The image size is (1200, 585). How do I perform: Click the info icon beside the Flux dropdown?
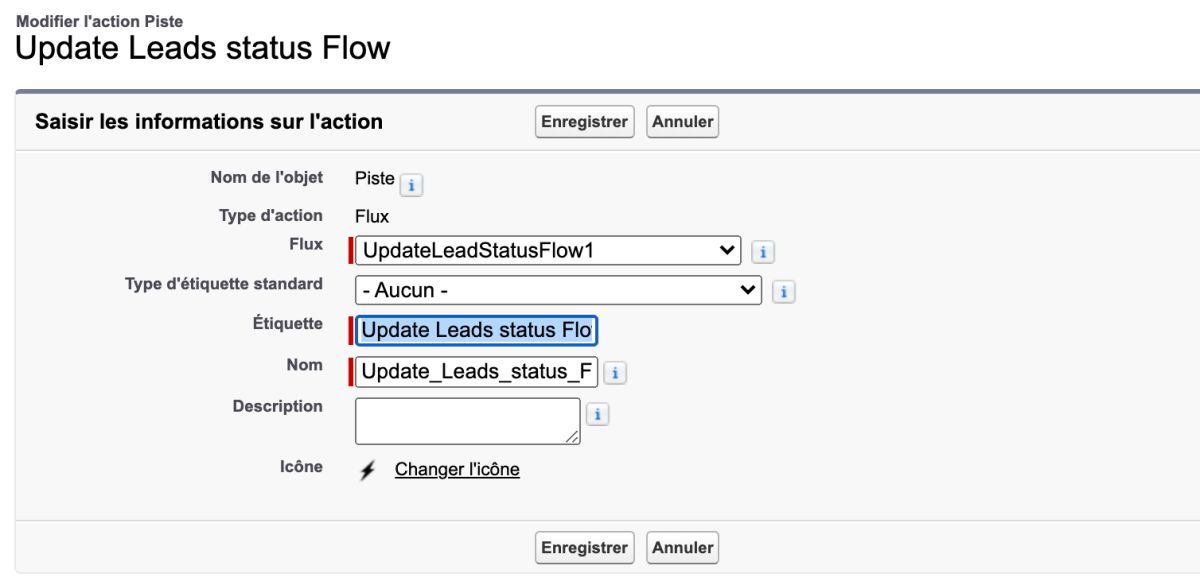pos(763,252)
